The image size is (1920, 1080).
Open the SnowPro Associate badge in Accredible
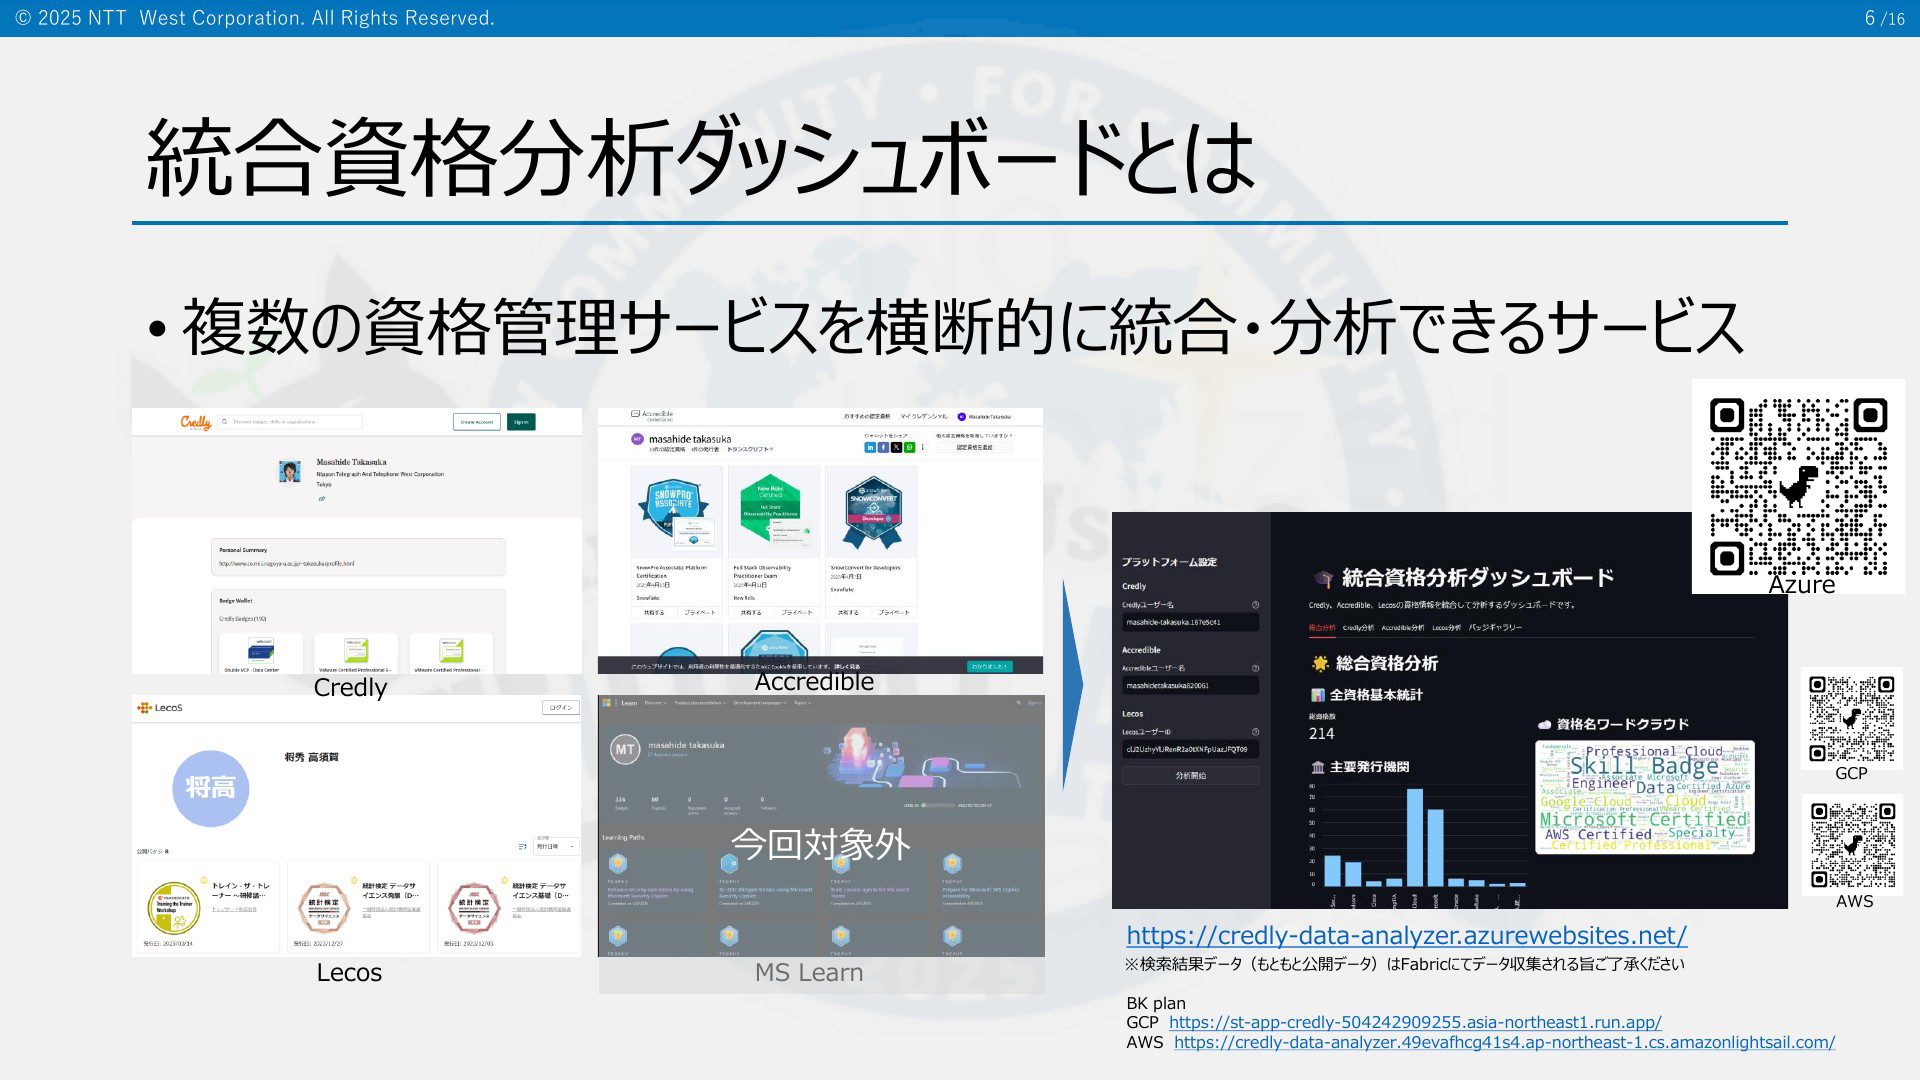click(x=676, y=511)
